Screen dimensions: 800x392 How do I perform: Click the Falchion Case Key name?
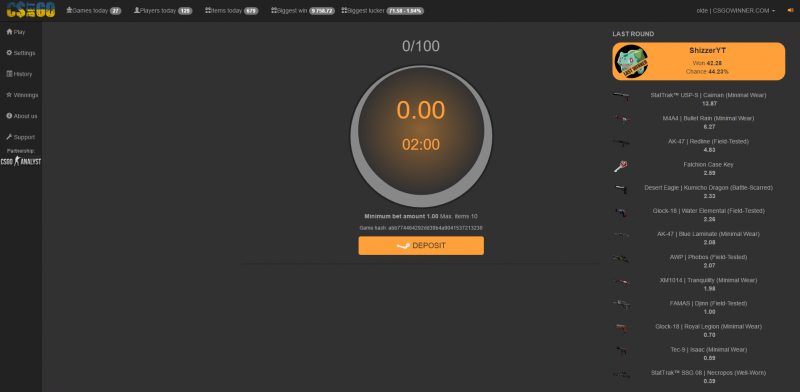pos(708,165)
